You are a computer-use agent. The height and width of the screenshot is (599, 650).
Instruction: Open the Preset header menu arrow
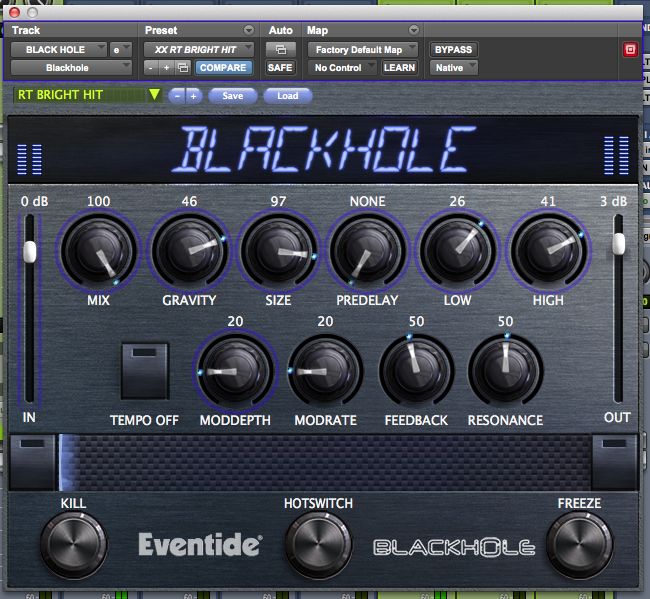[249, 30]
